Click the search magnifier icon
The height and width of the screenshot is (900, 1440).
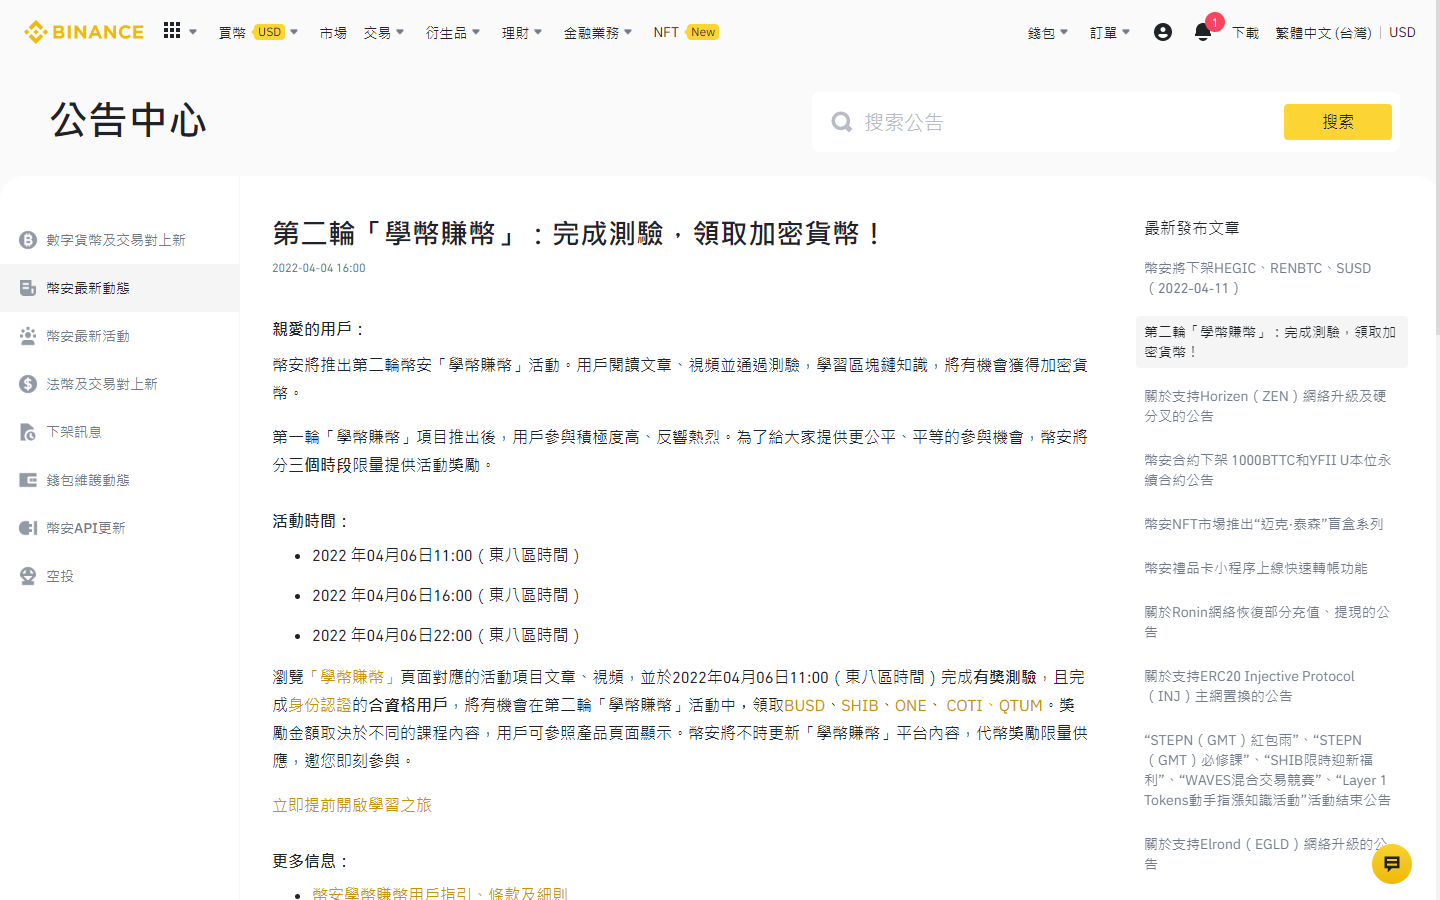[x=842, y=122]
